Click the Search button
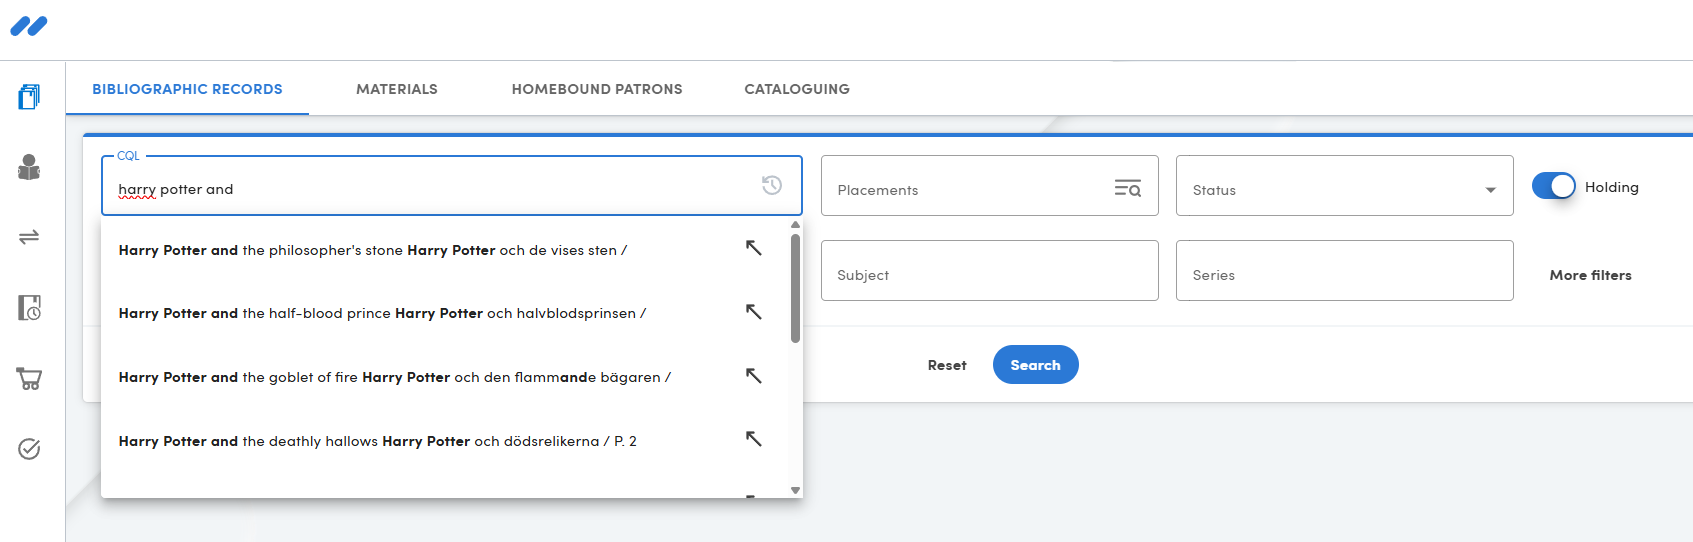 1035,365
